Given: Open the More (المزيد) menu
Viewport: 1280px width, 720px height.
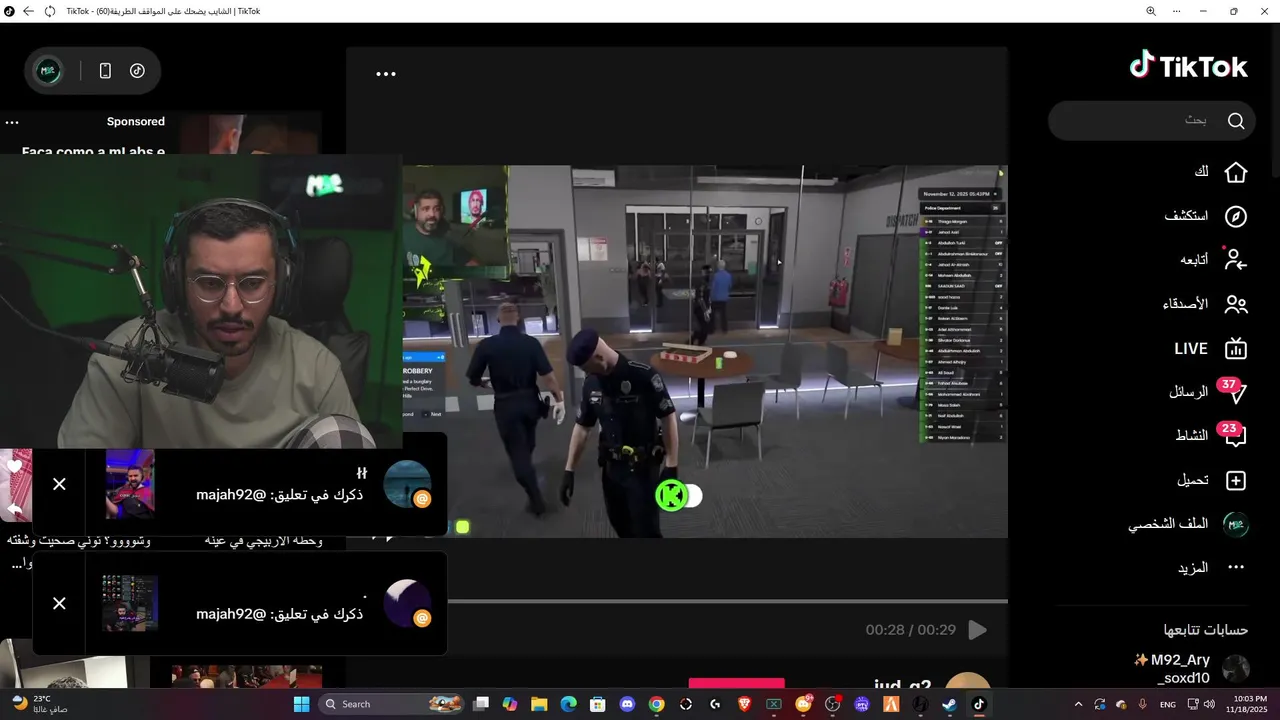Looking at the screenshot, I should (1212, 567).
